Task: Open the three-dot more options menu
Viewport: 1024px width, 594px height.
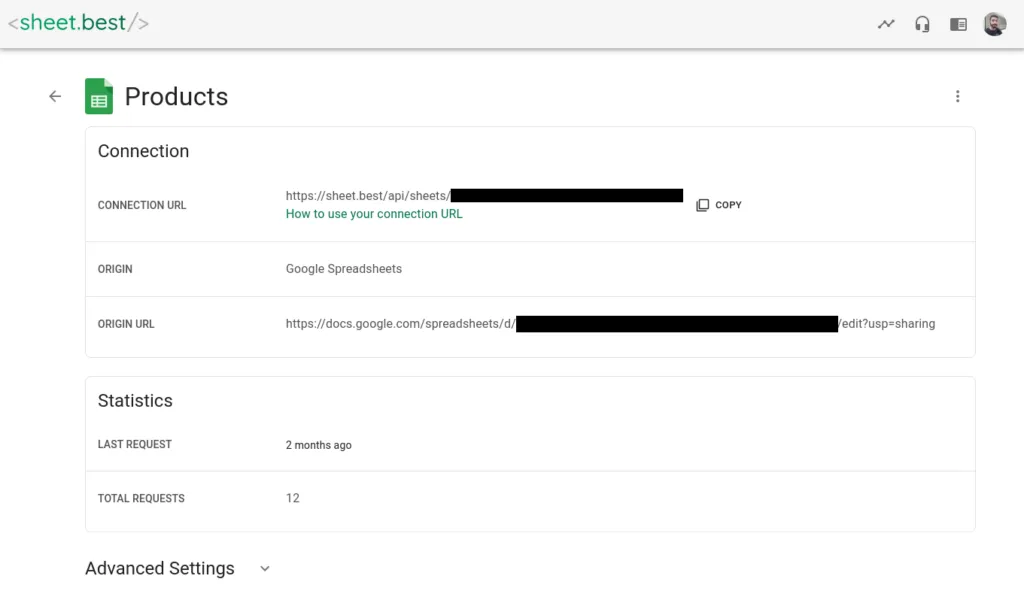Action: [957, 97]
